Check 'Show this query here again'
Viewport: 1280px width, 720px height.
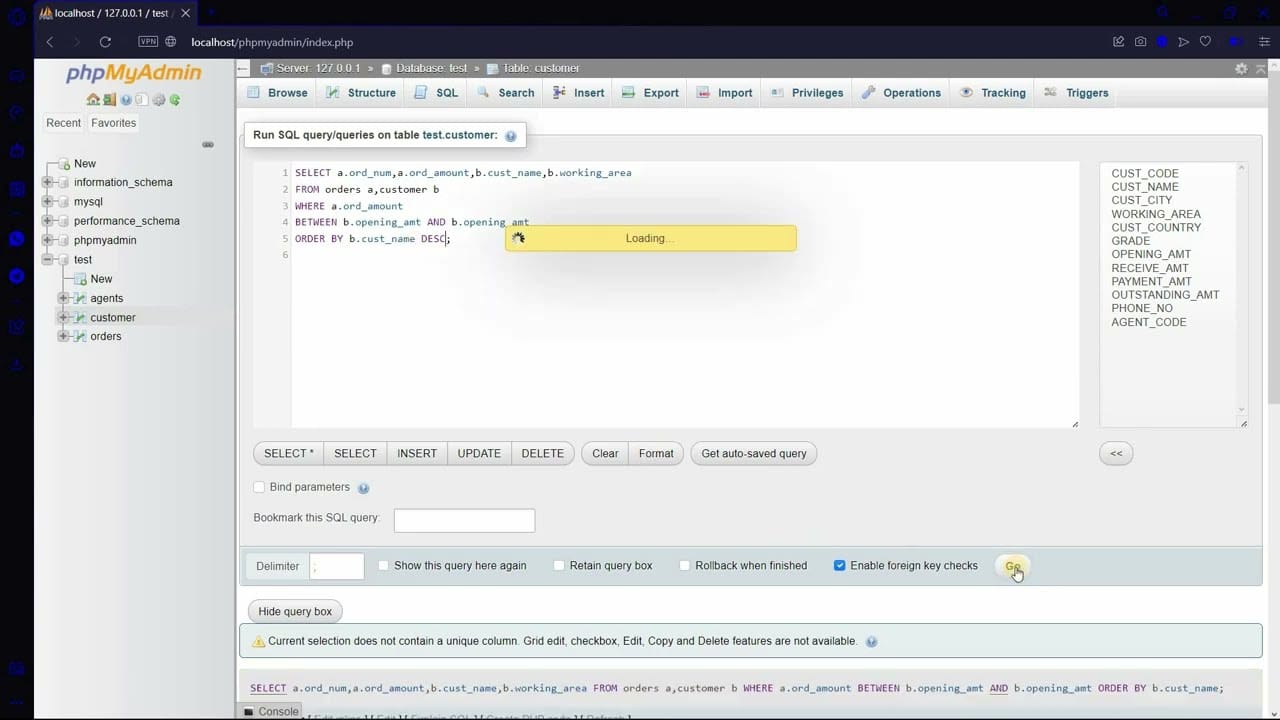tap(383, 566)
